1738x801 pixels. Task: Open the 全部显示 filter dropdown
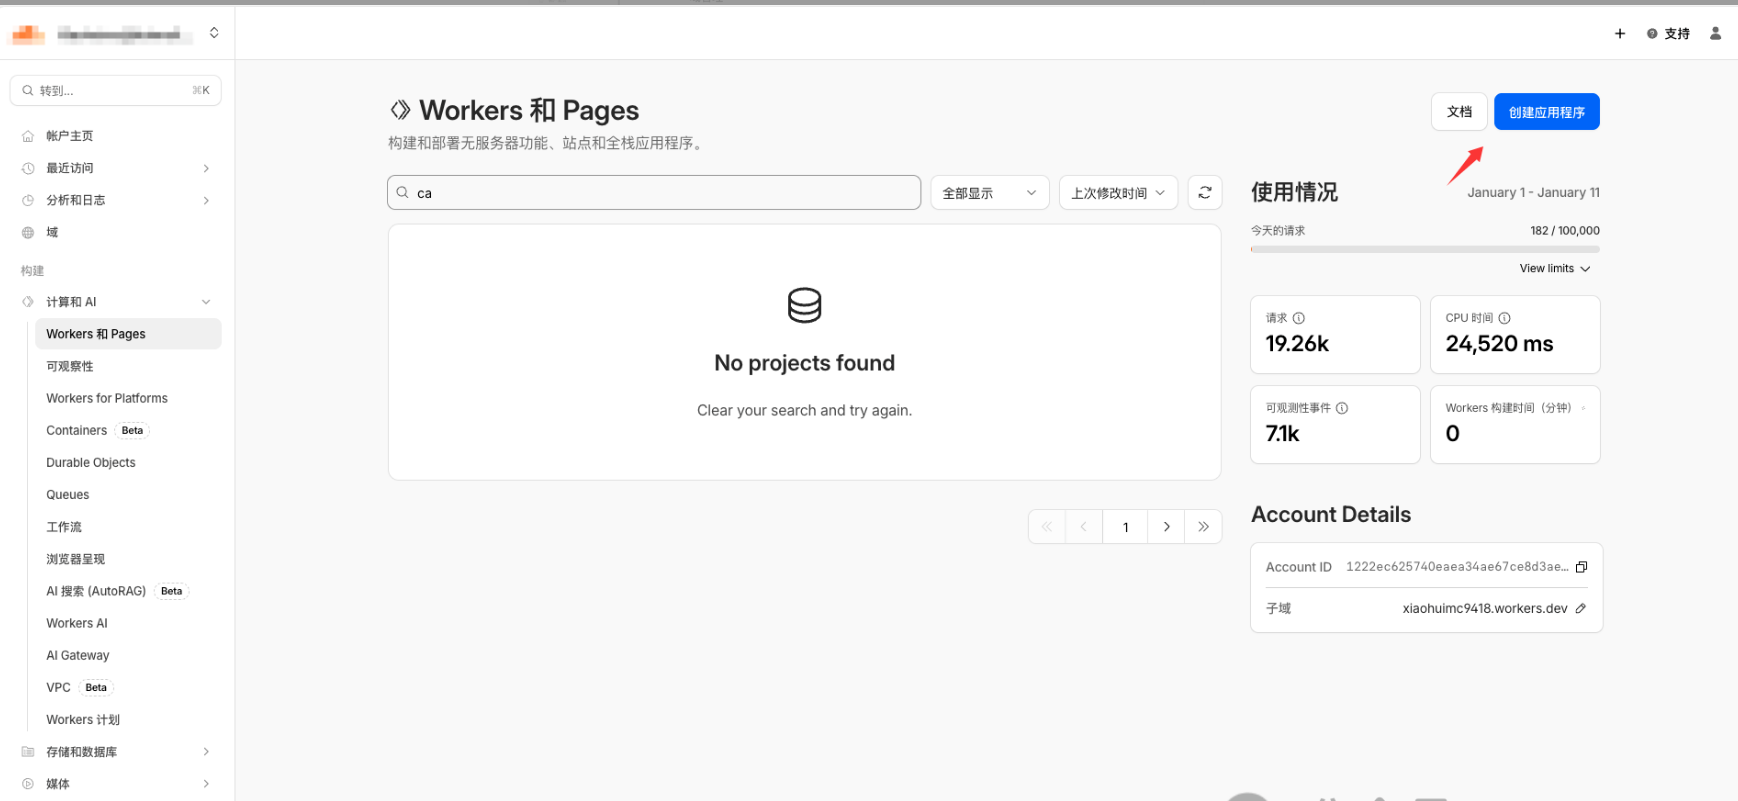point(989,193)
